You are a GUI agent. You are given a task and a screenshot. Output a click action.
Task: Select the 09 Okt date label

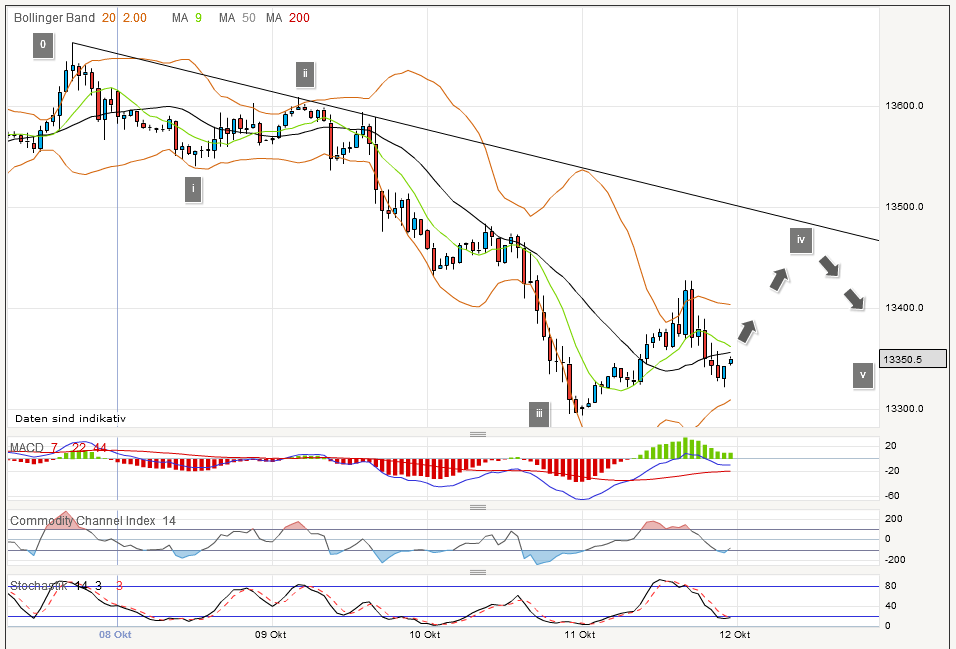(271, 634)
